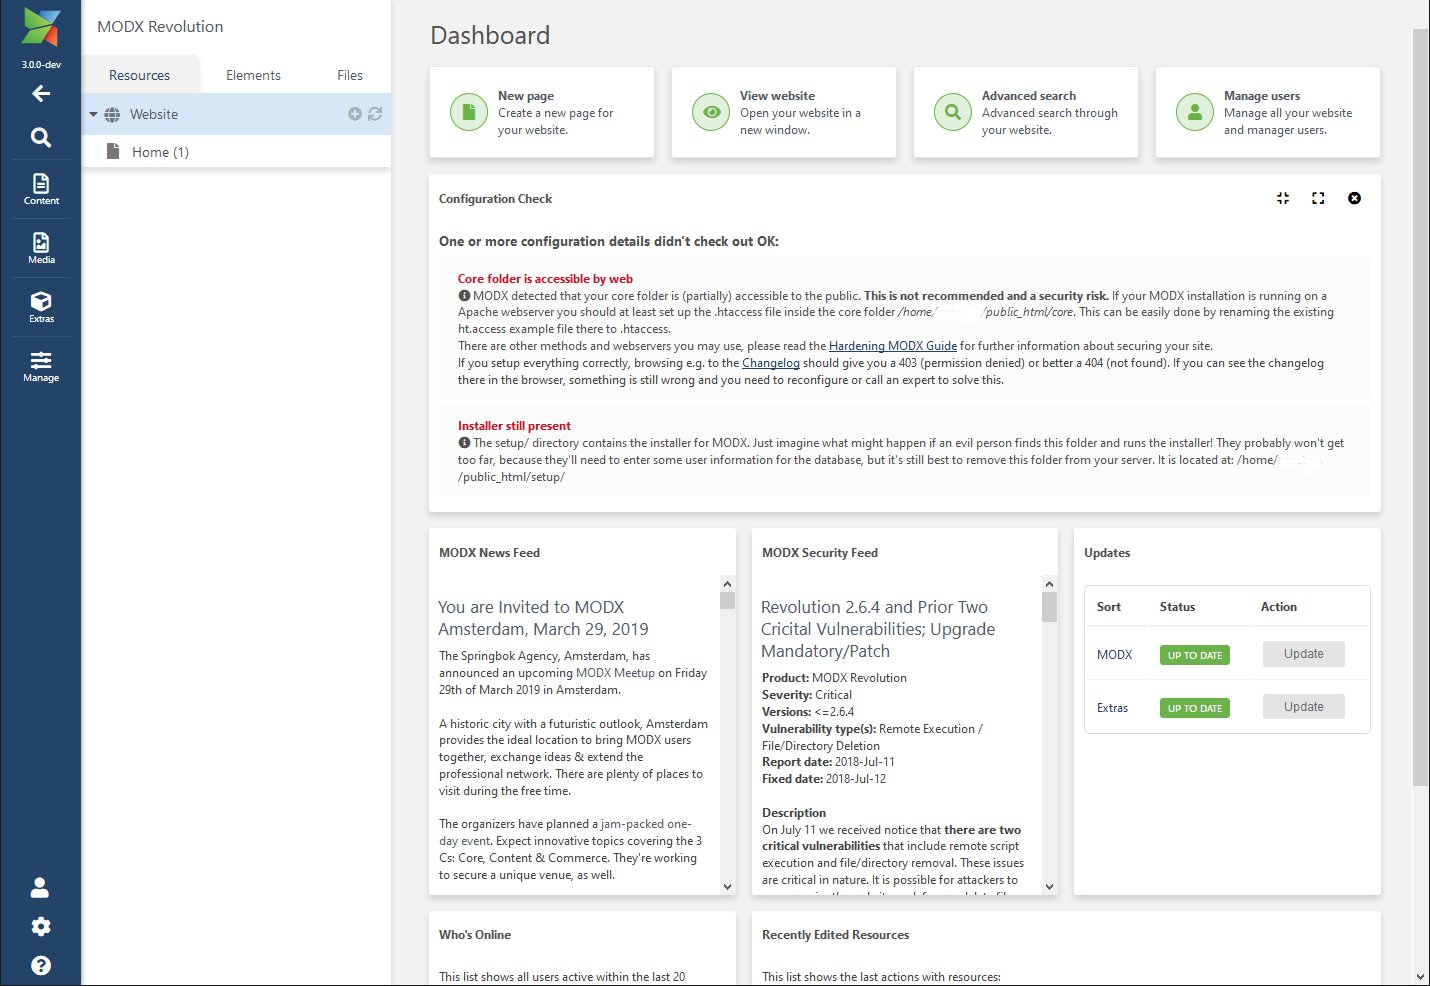Click the Update button for Extras
The width and height of the screenshot is (1430, 986).
tap(1303, 707)
